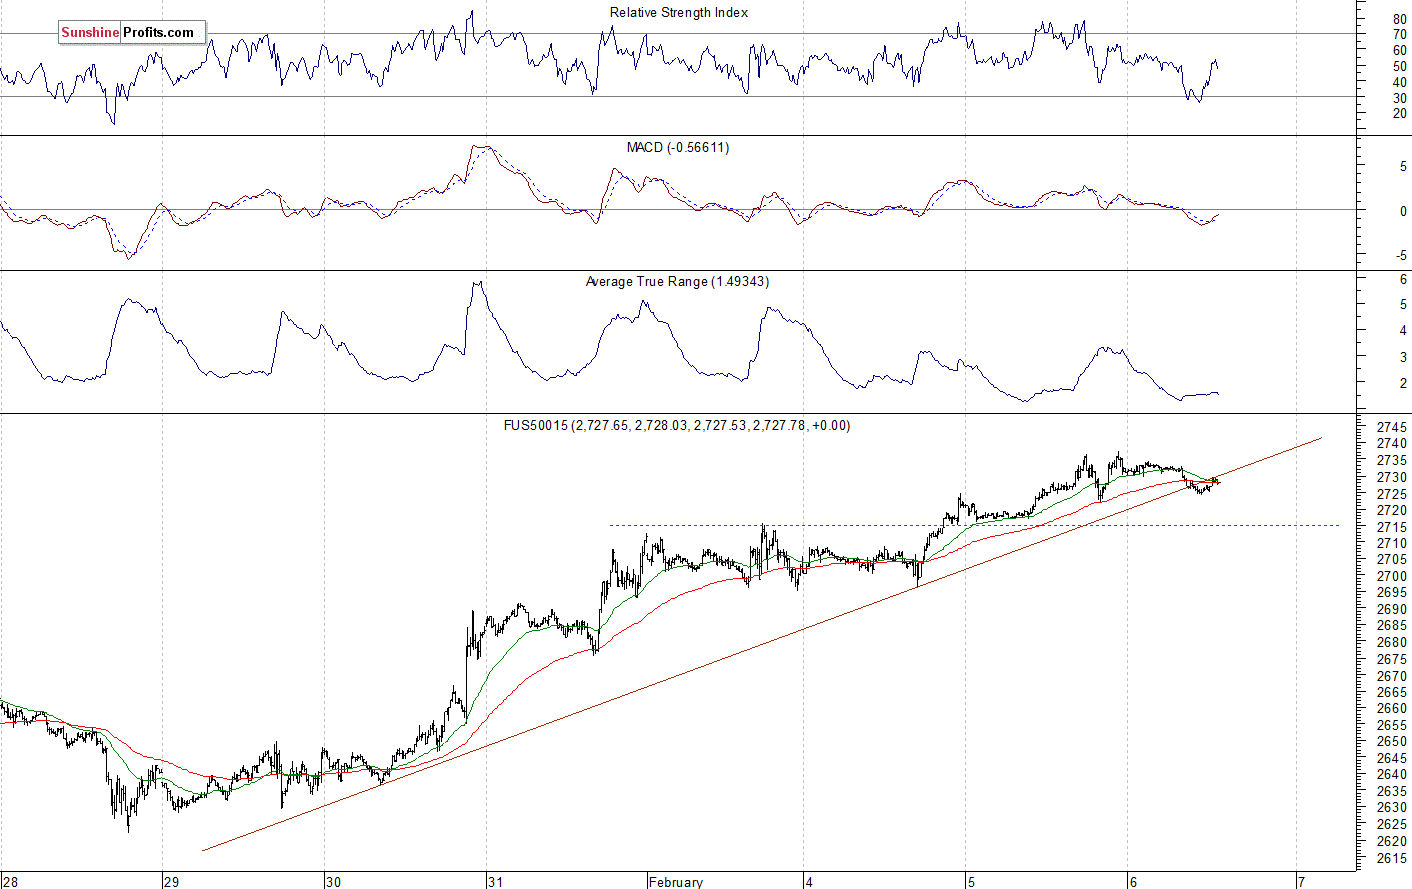Click the ATR 2 scale label

(1404, 384)
